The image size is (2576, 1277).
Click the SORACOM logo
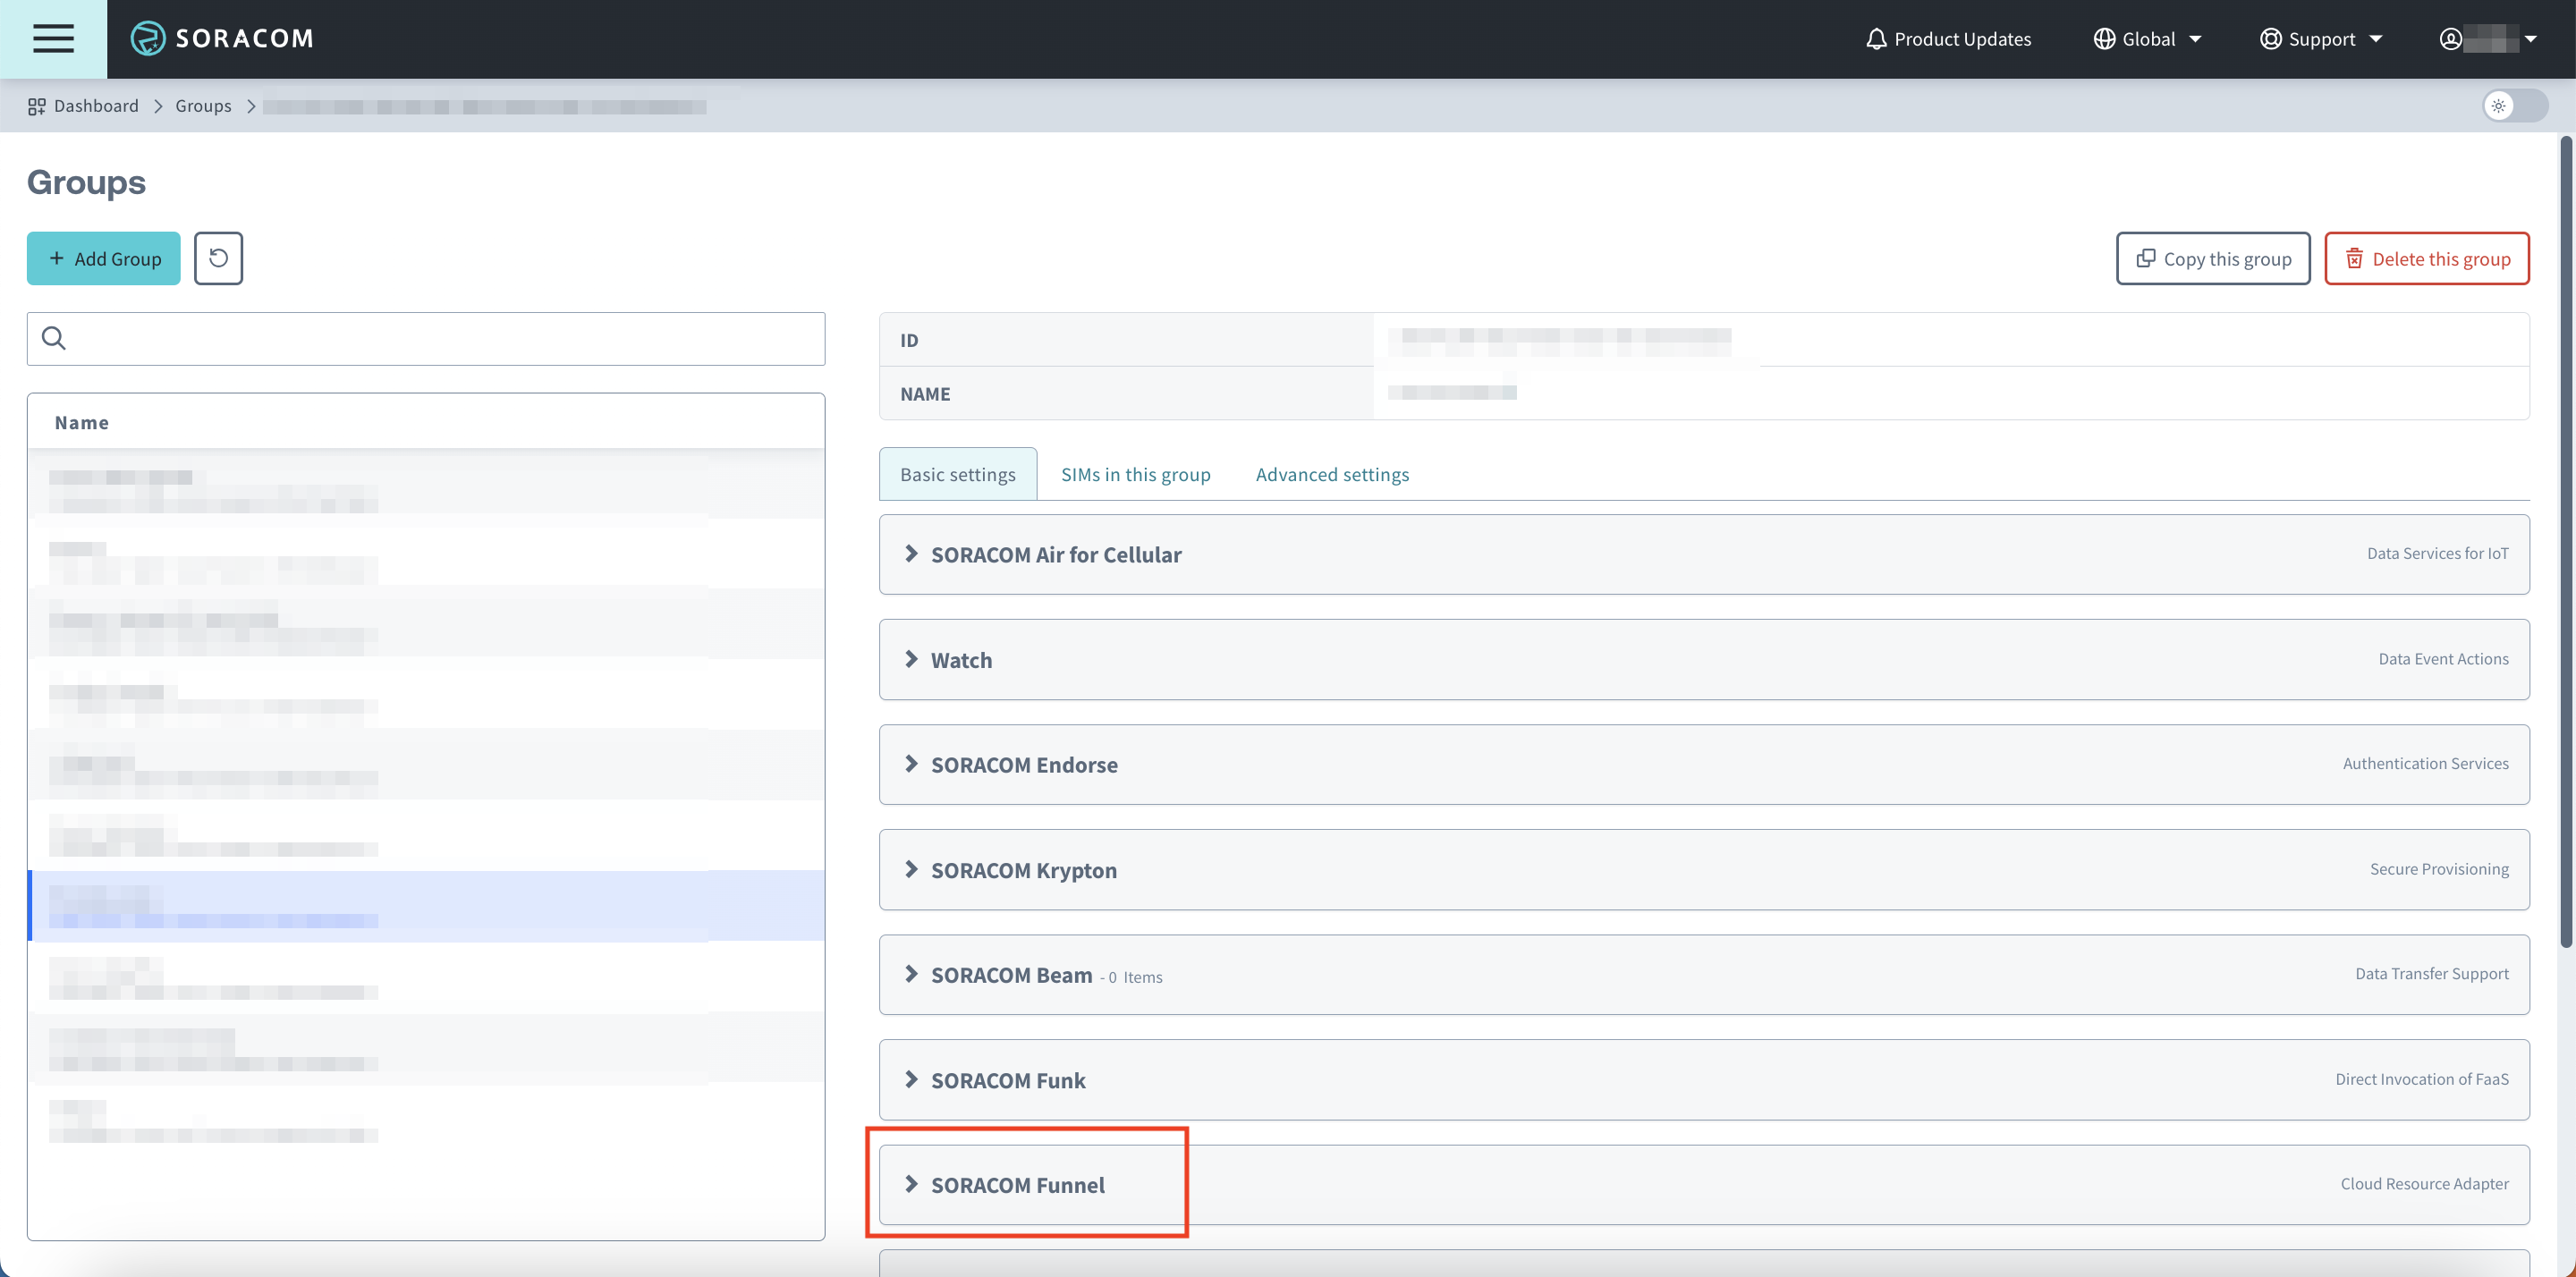pos(222,39)
